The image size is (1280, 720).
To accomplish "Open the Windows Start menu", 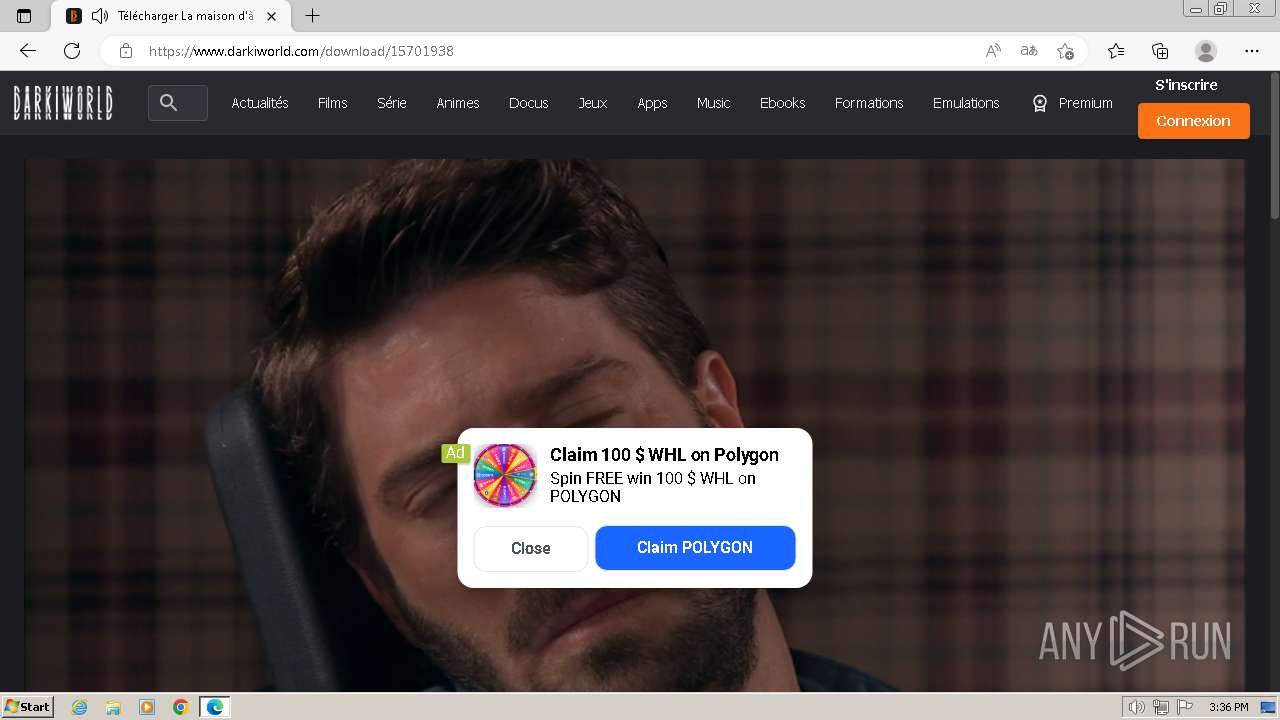I will coord(27,707).
